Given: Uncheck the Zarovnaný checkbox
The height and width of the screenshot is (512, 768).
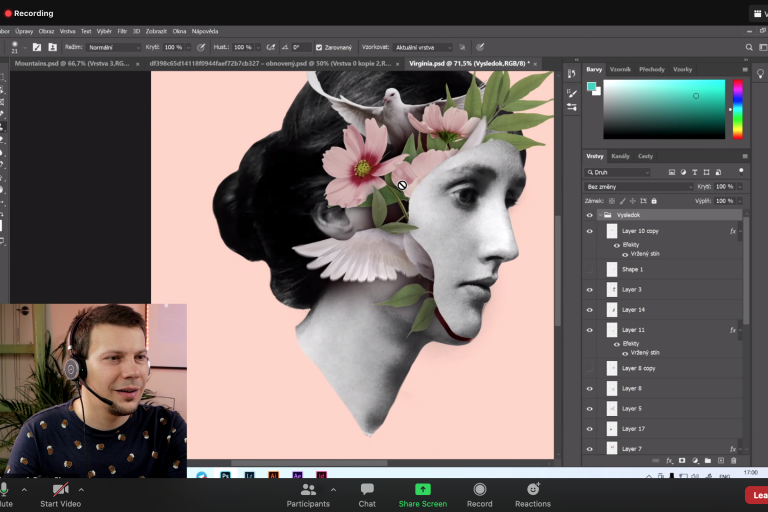Looking at the screenshot, I should (319, 47).
